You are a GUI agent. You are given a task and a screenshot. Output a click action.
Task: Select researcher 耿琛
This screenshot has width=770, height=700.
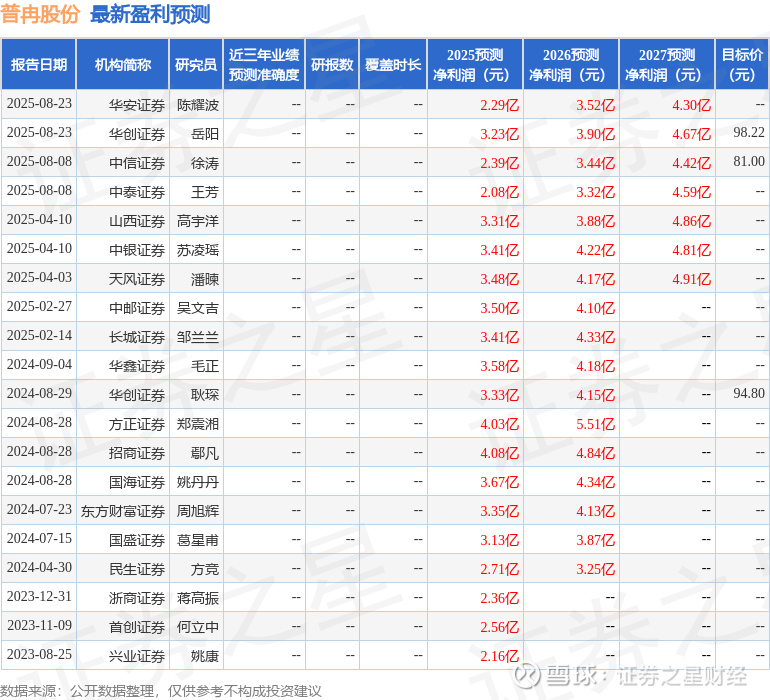[205, 394]
